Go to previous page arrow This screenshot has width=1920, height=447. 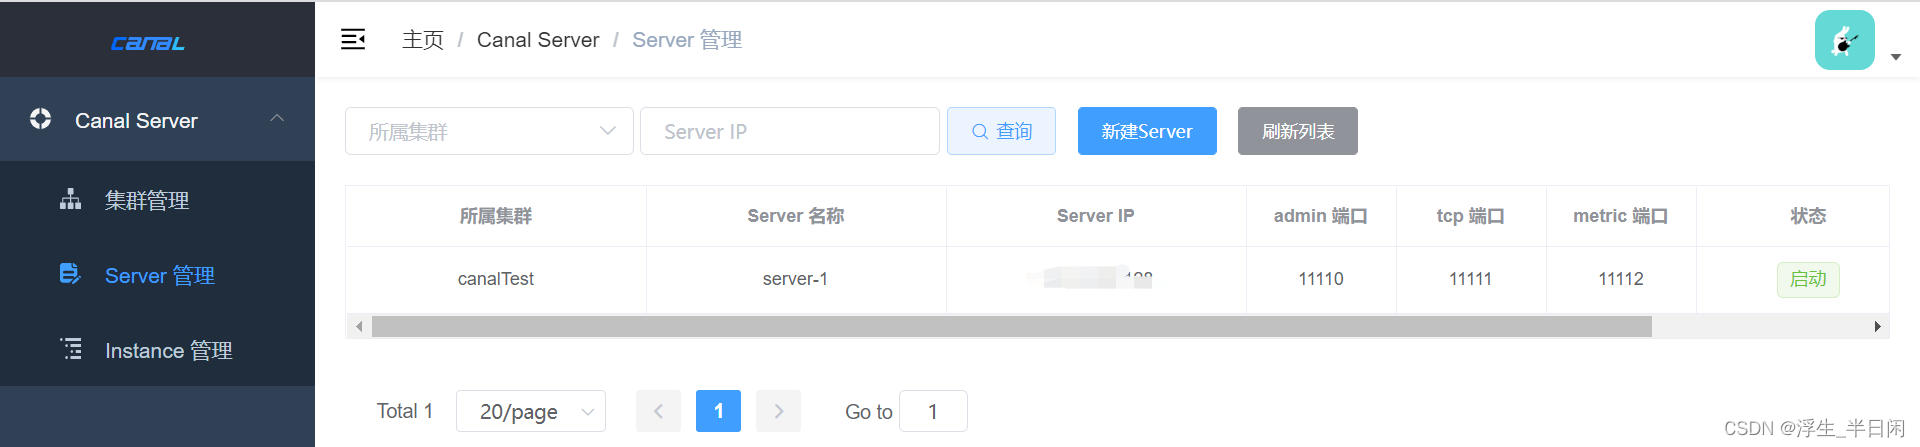click(658, 411)
